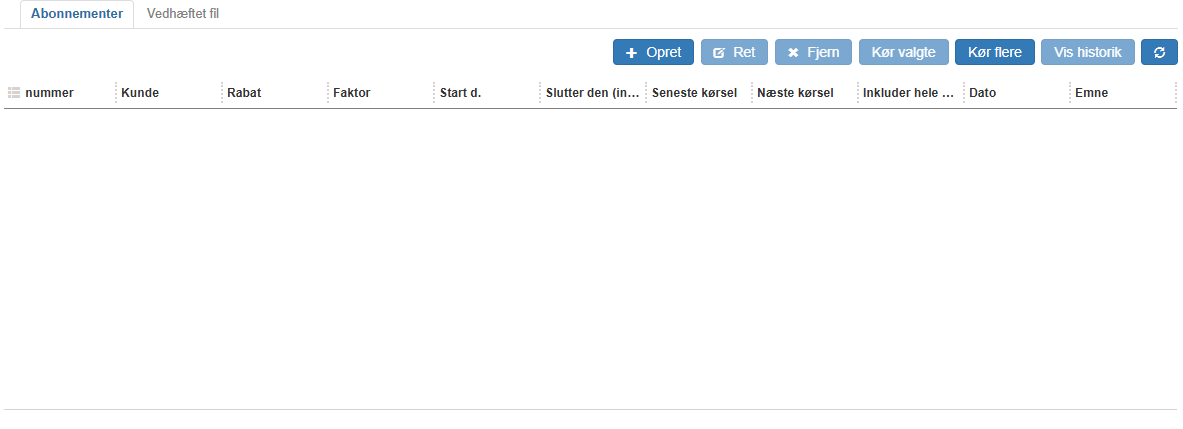
Task: Sort by the Kunde column header
Action: click(140, 93)
